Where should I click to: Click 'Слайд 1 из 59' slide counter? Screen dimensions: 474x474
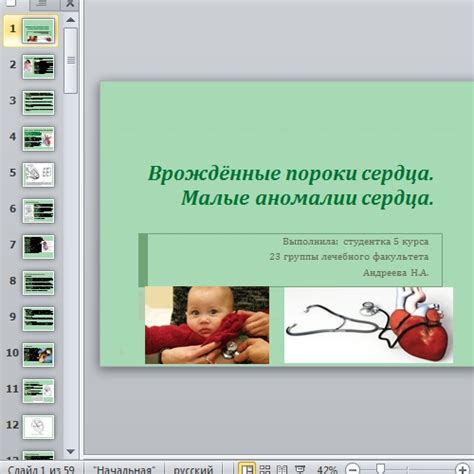[x=41, y=470]
